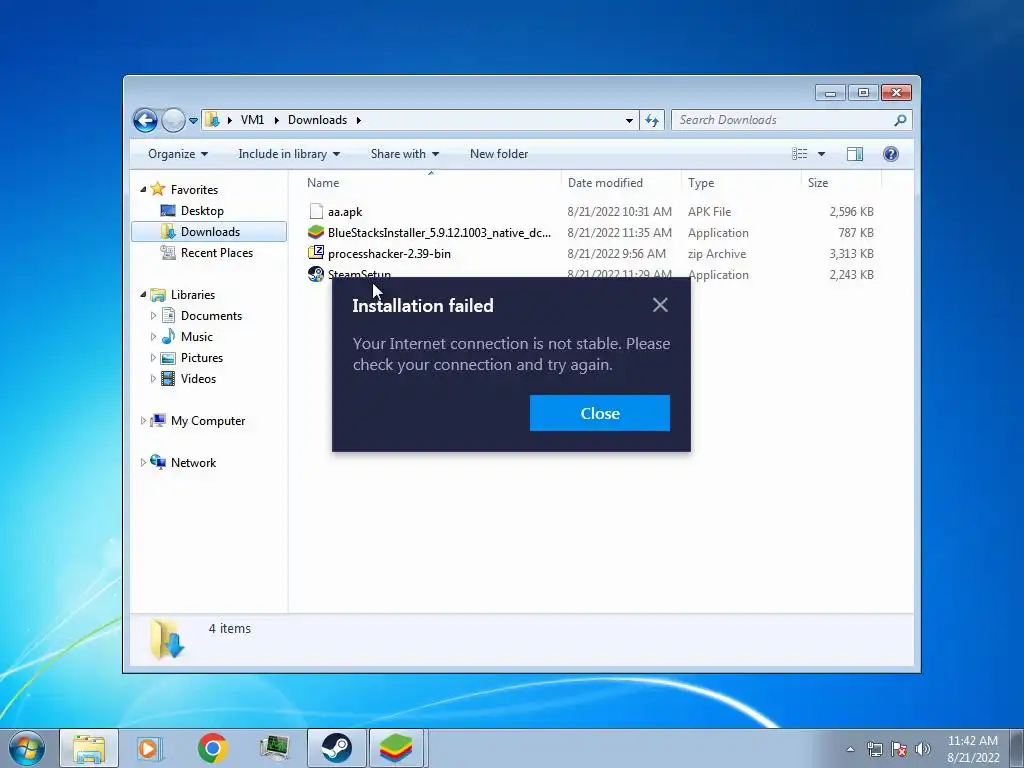Switch to Steam on the taskbar
Viewport: 1024px width, 768px height.
coord(336,748)
